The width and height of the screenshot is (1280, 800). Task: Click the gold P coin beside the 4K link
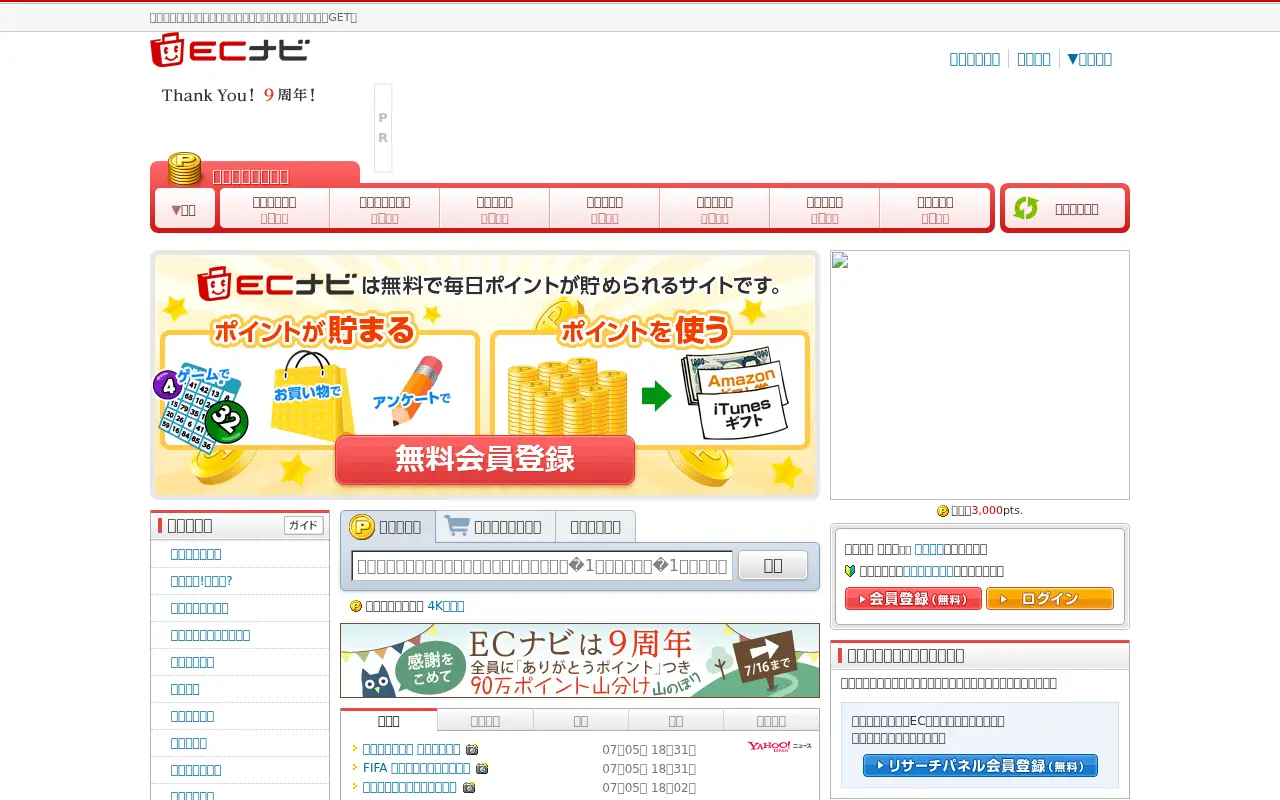(x=356, y=606)
